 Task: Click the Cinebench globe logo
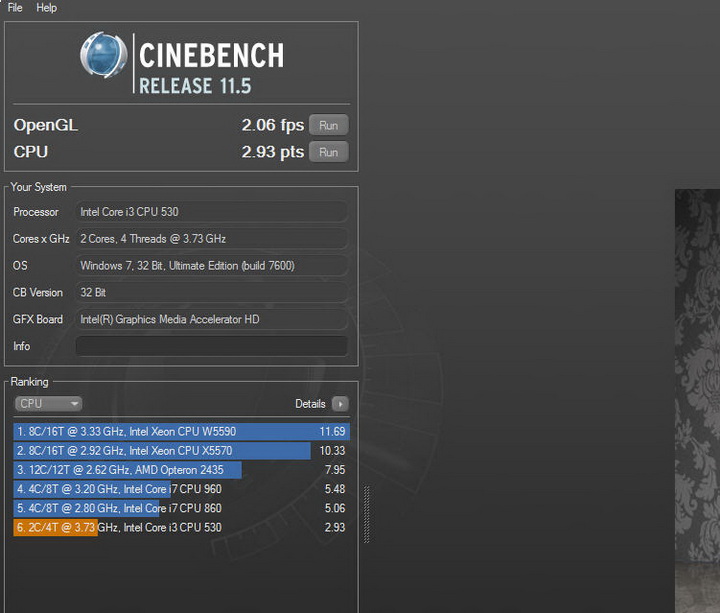[103, 55]
